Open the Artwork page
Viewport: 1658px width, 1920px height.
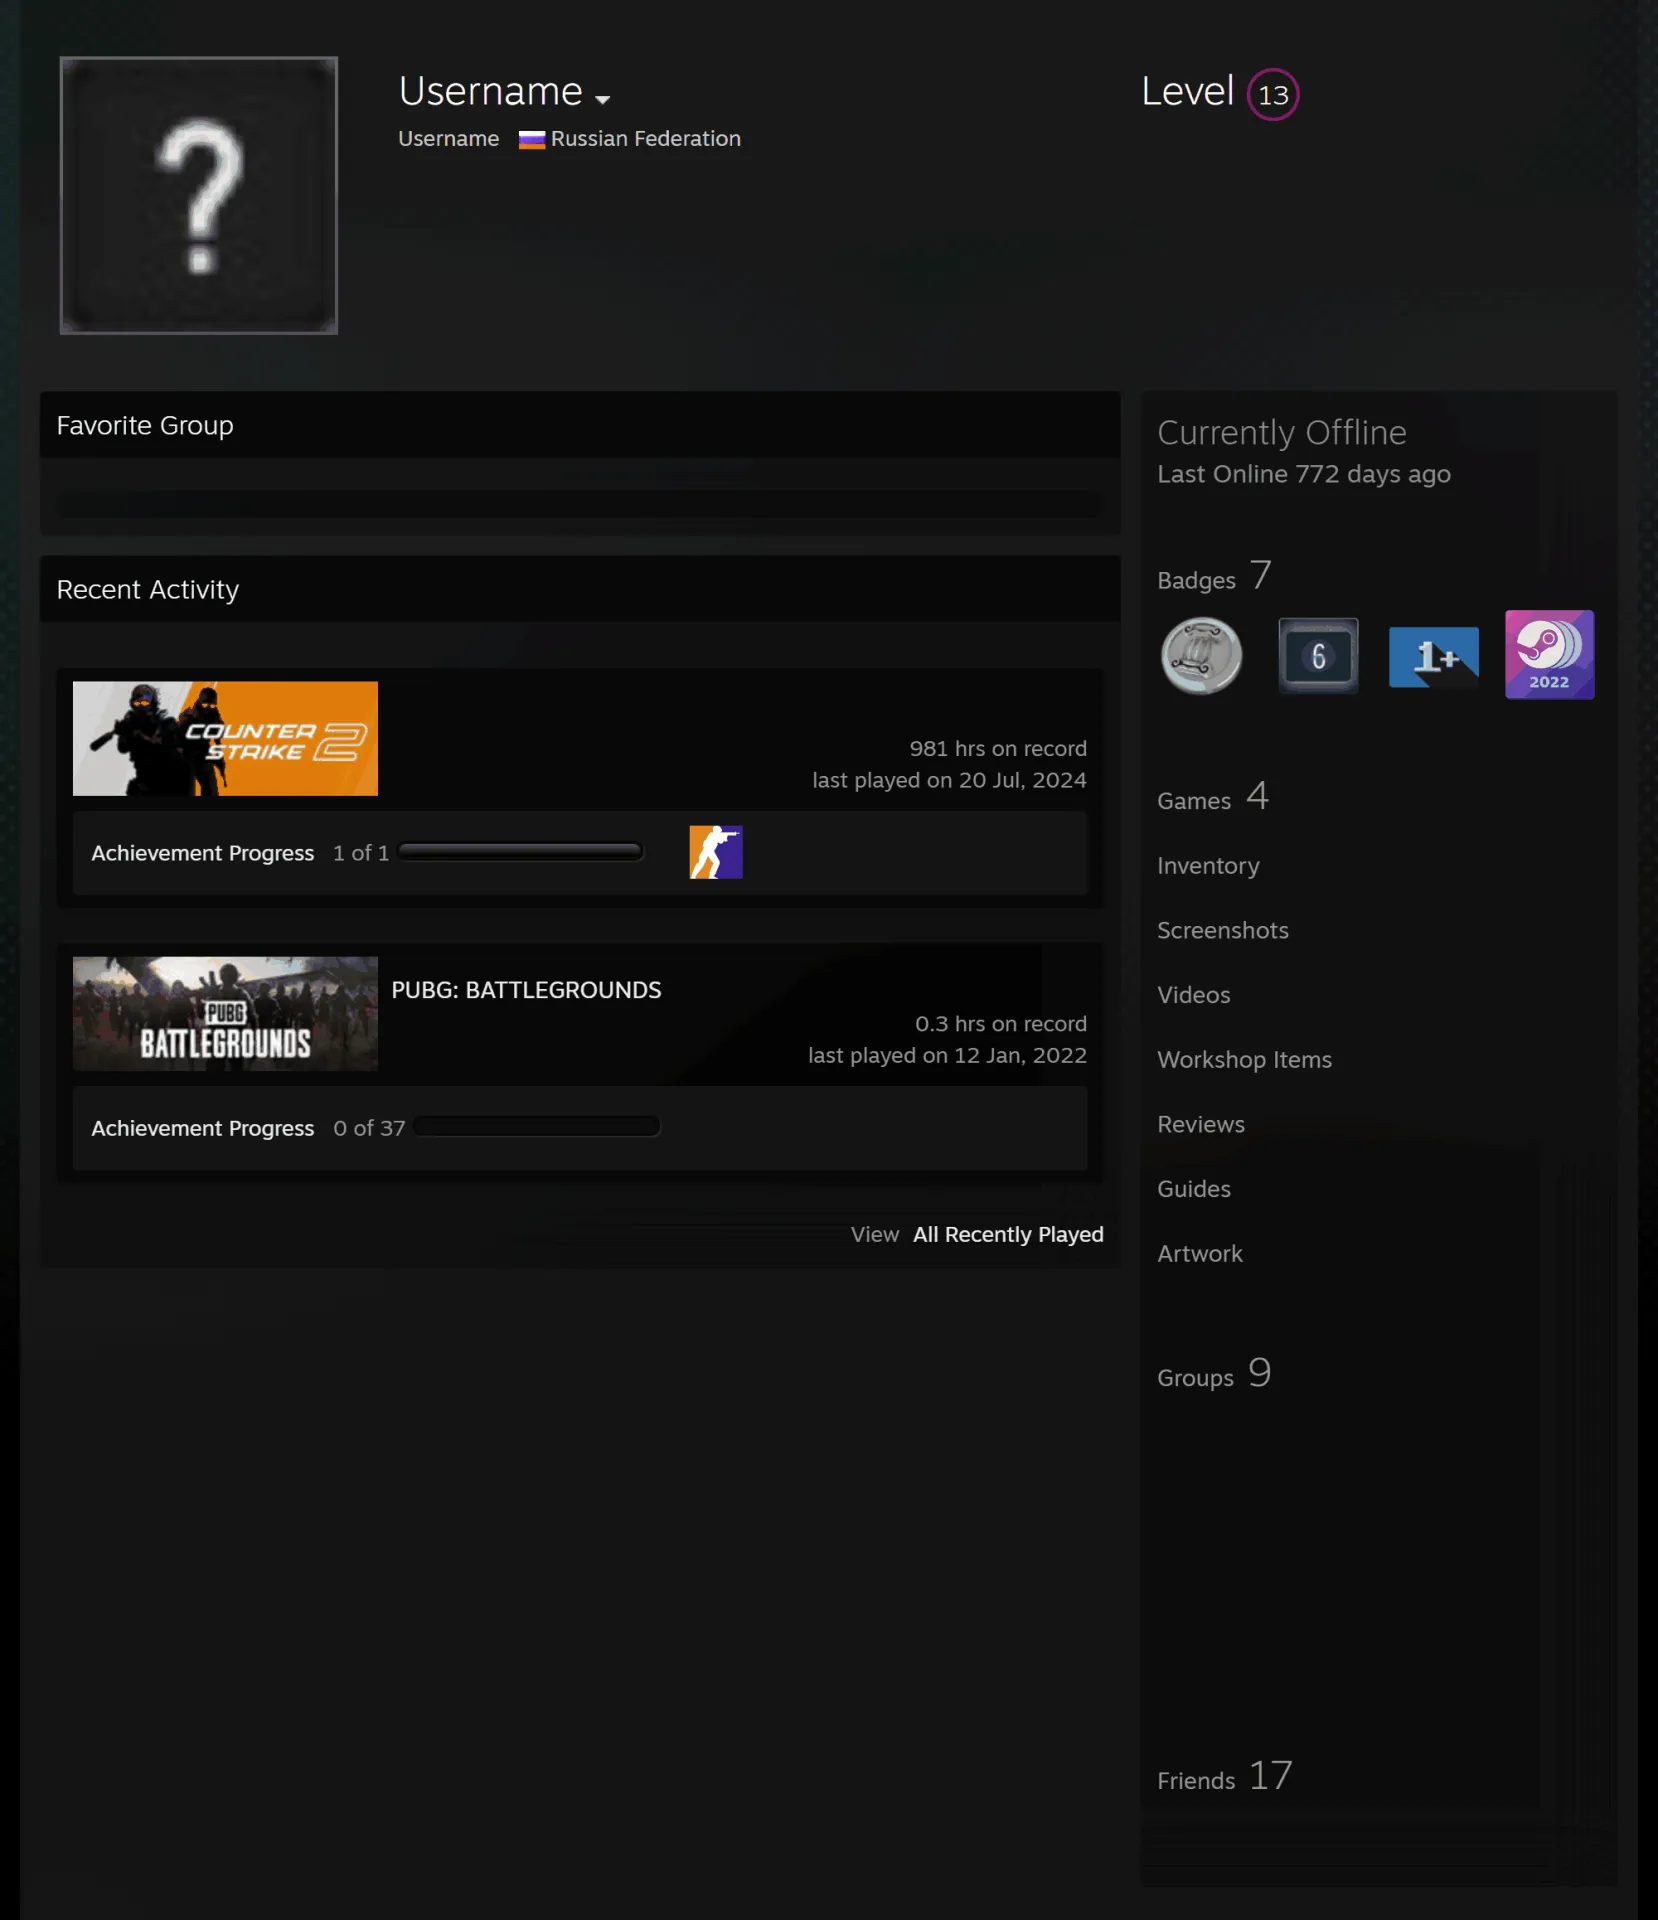point(1200,1254)
